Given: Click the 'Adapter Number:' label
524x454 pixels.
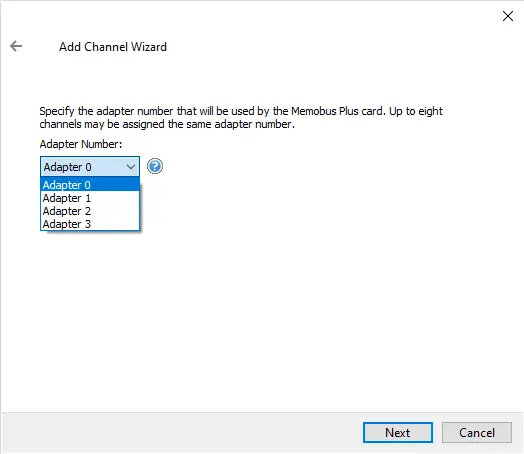Looking at the screenshot, I should tap(81, 144).
